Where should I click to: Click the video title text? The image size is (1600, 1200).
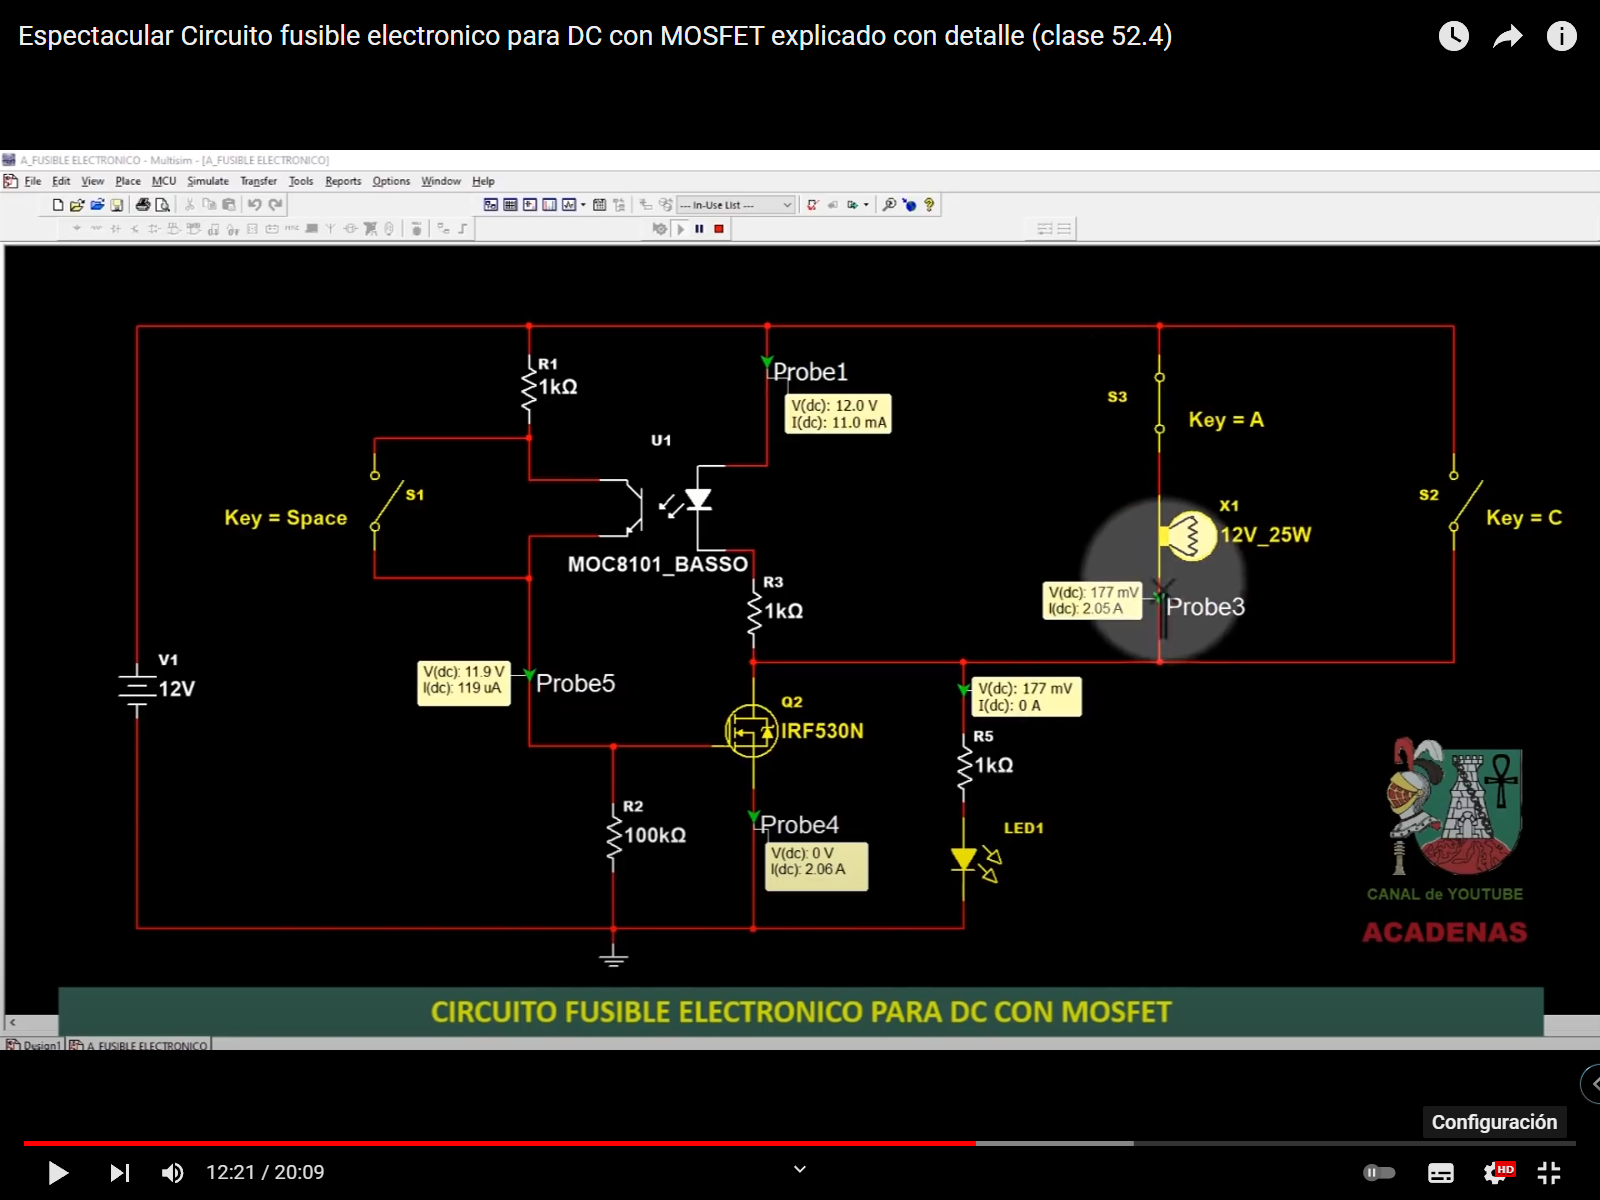click(x=595, y=36)
